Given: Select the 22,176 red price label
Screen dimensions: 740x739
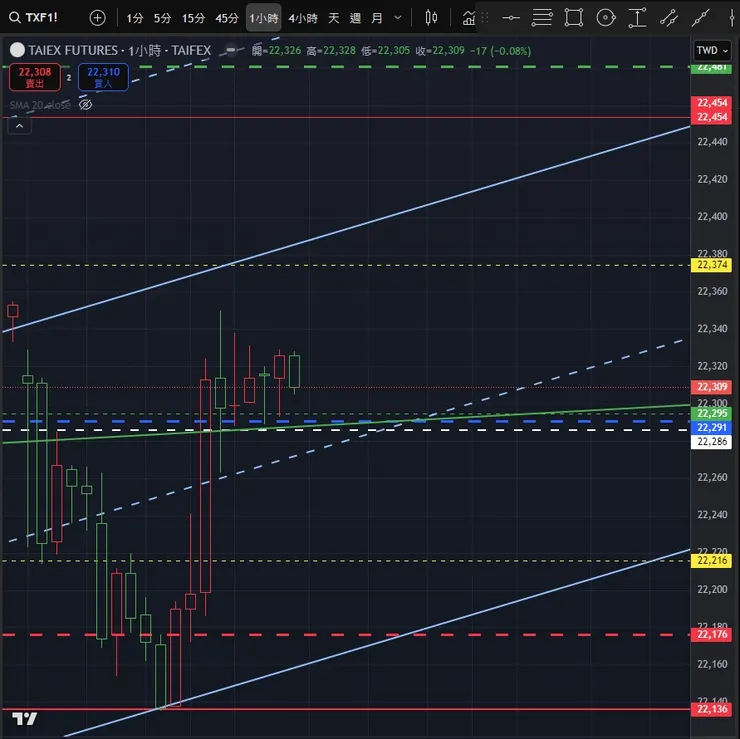Looking at the screenshot, I should [712, 634].
